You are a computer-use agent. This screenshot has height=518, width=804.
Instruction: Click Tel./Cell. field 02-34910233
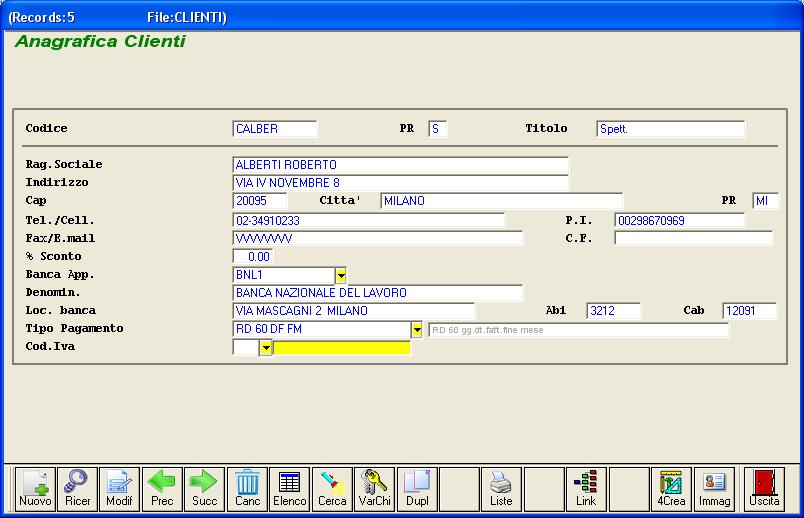[369, 221]
